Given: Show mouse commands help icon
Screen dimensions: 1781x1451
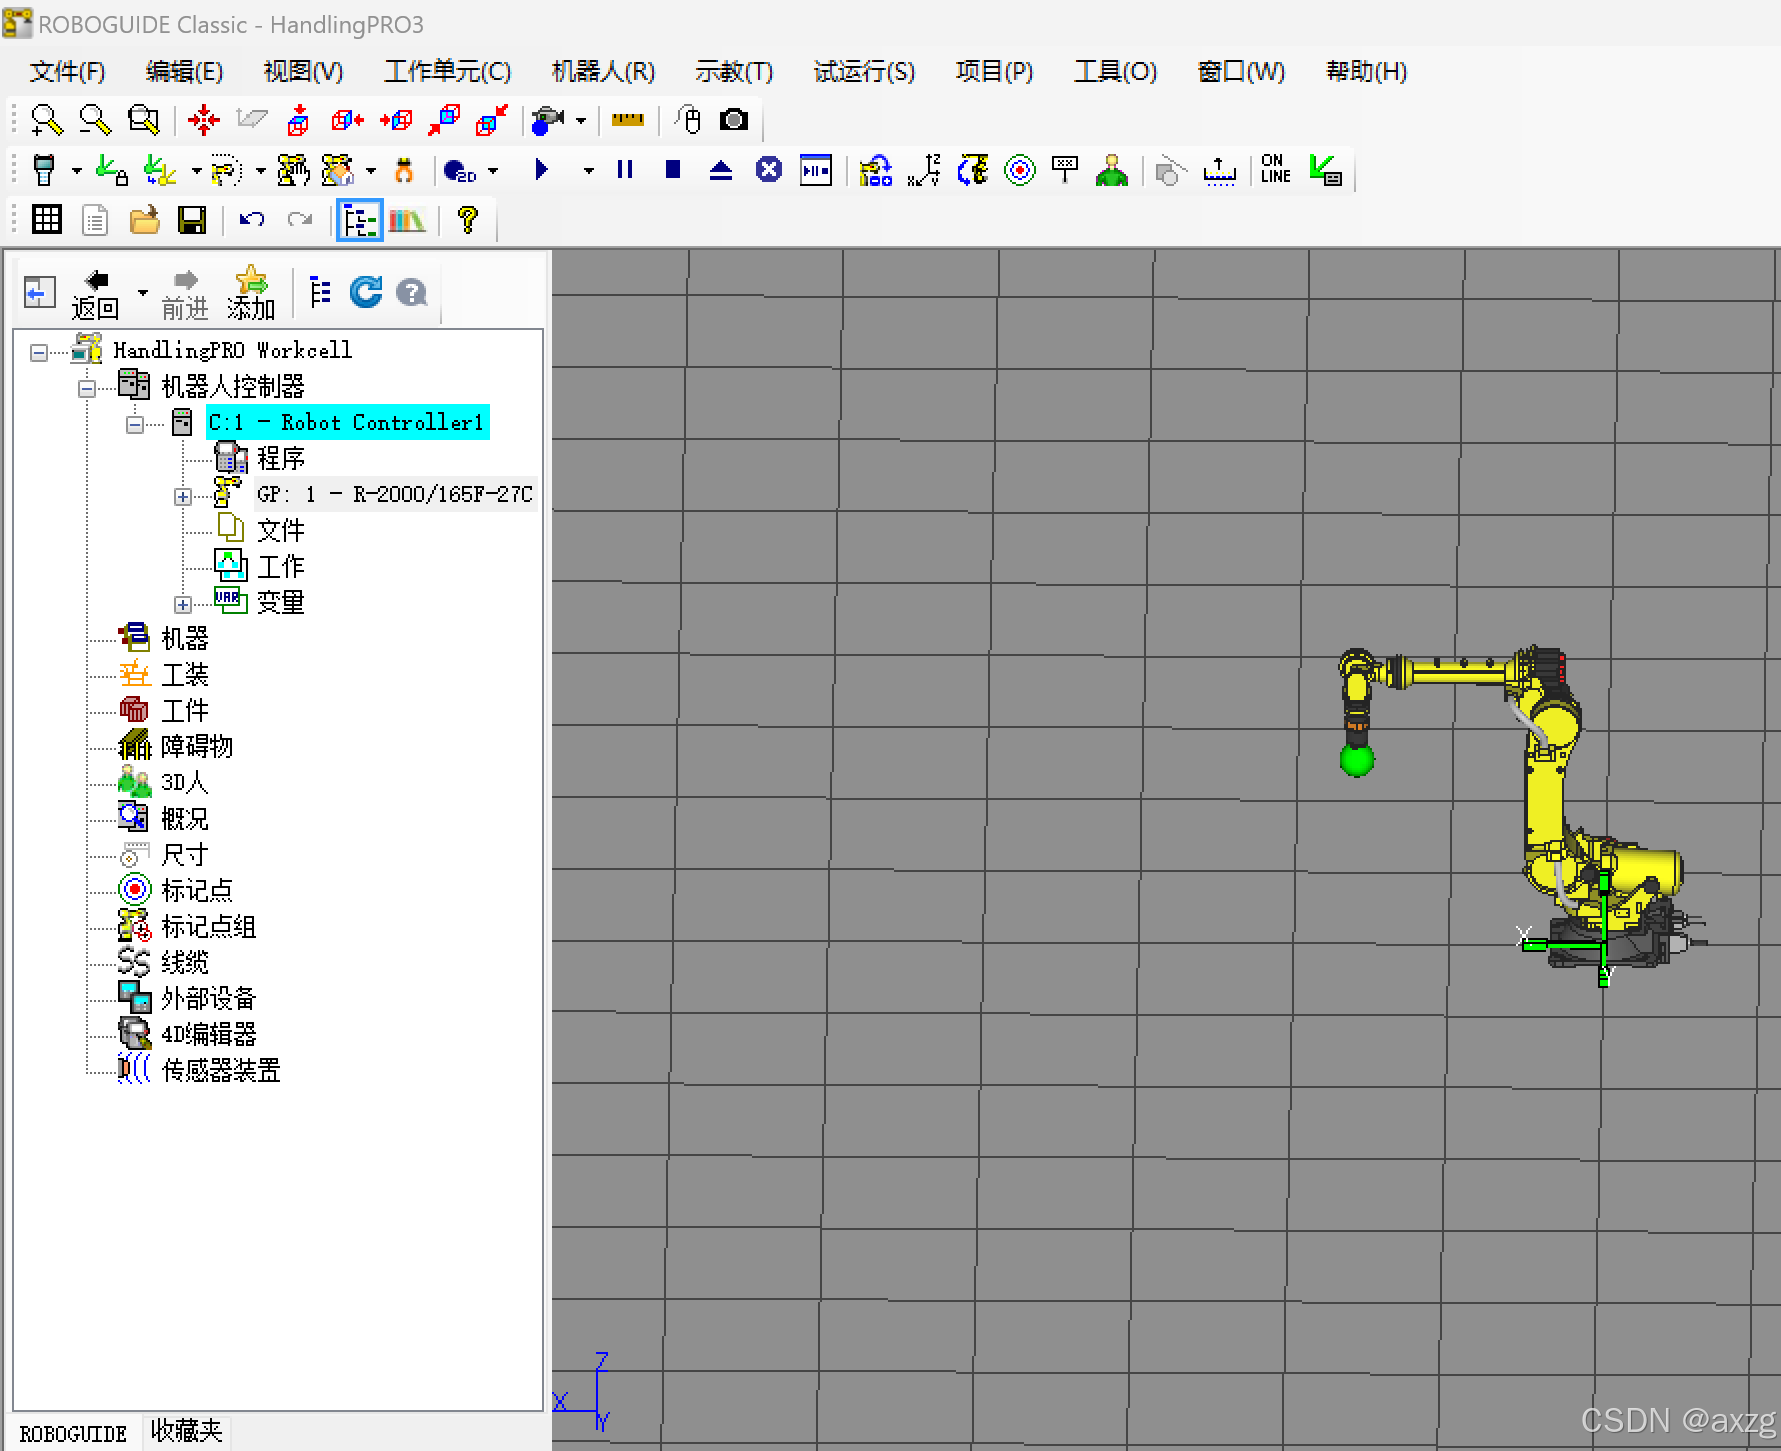Looking at the screenshot, I should pos(687,120).
